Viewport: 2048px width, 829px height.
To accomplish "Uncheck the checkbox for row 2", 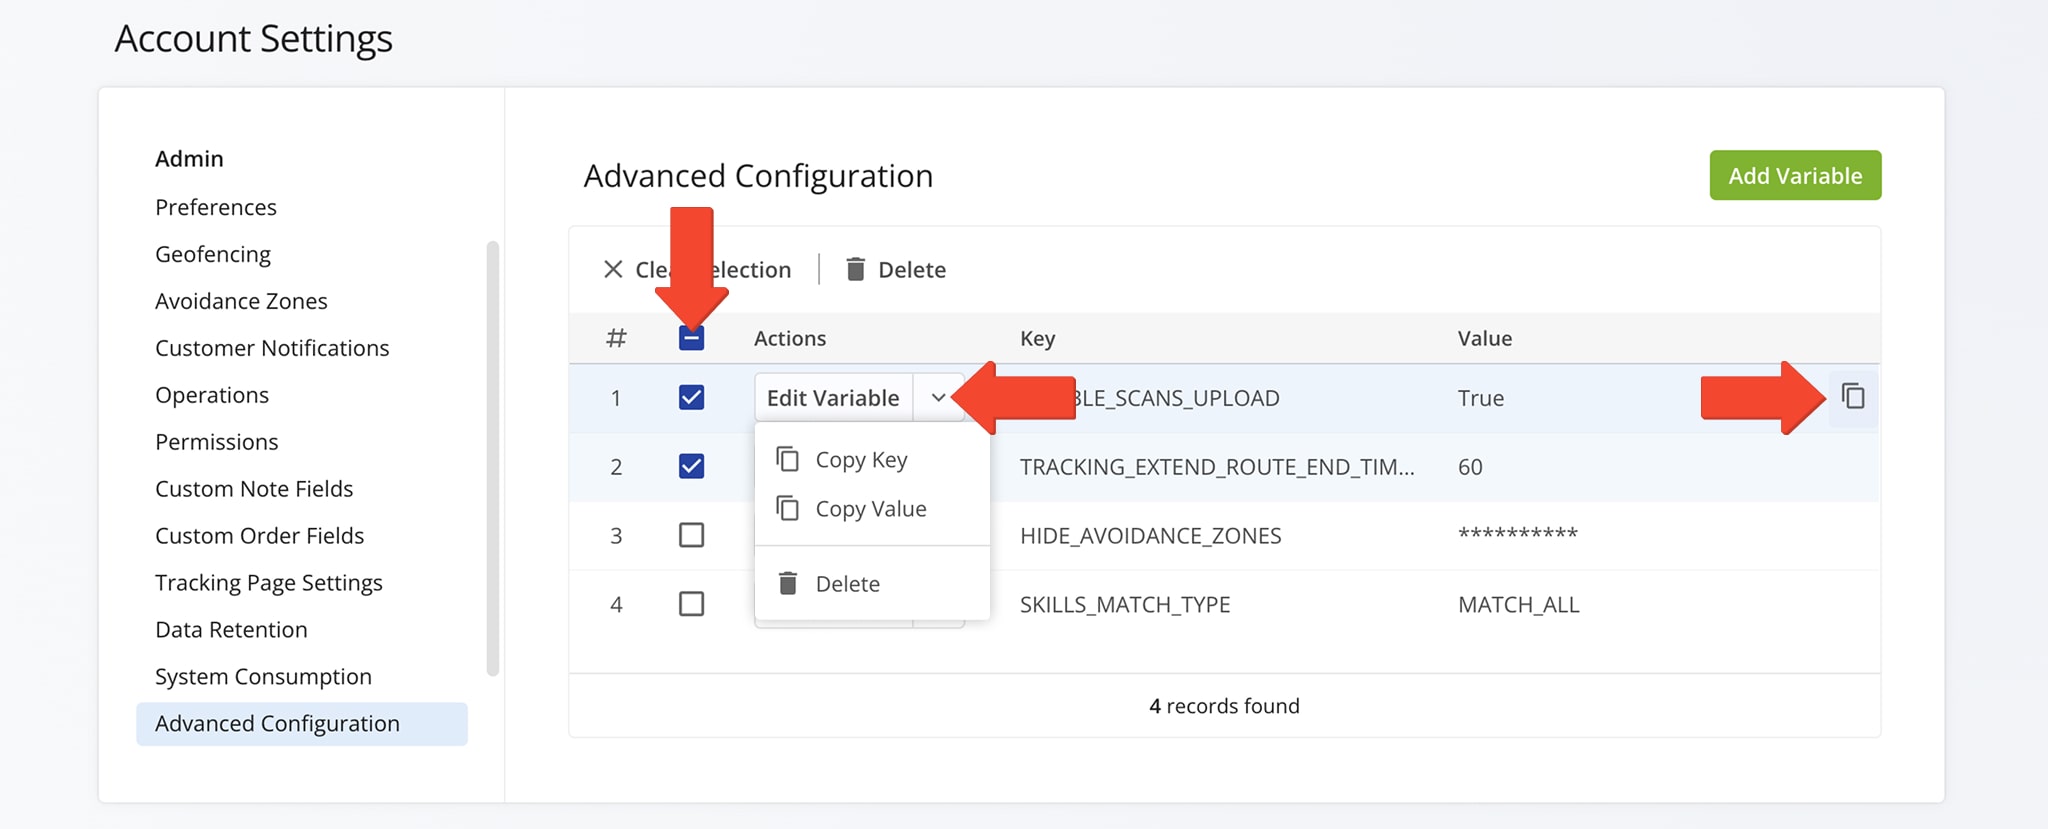I will click(691, 466).
